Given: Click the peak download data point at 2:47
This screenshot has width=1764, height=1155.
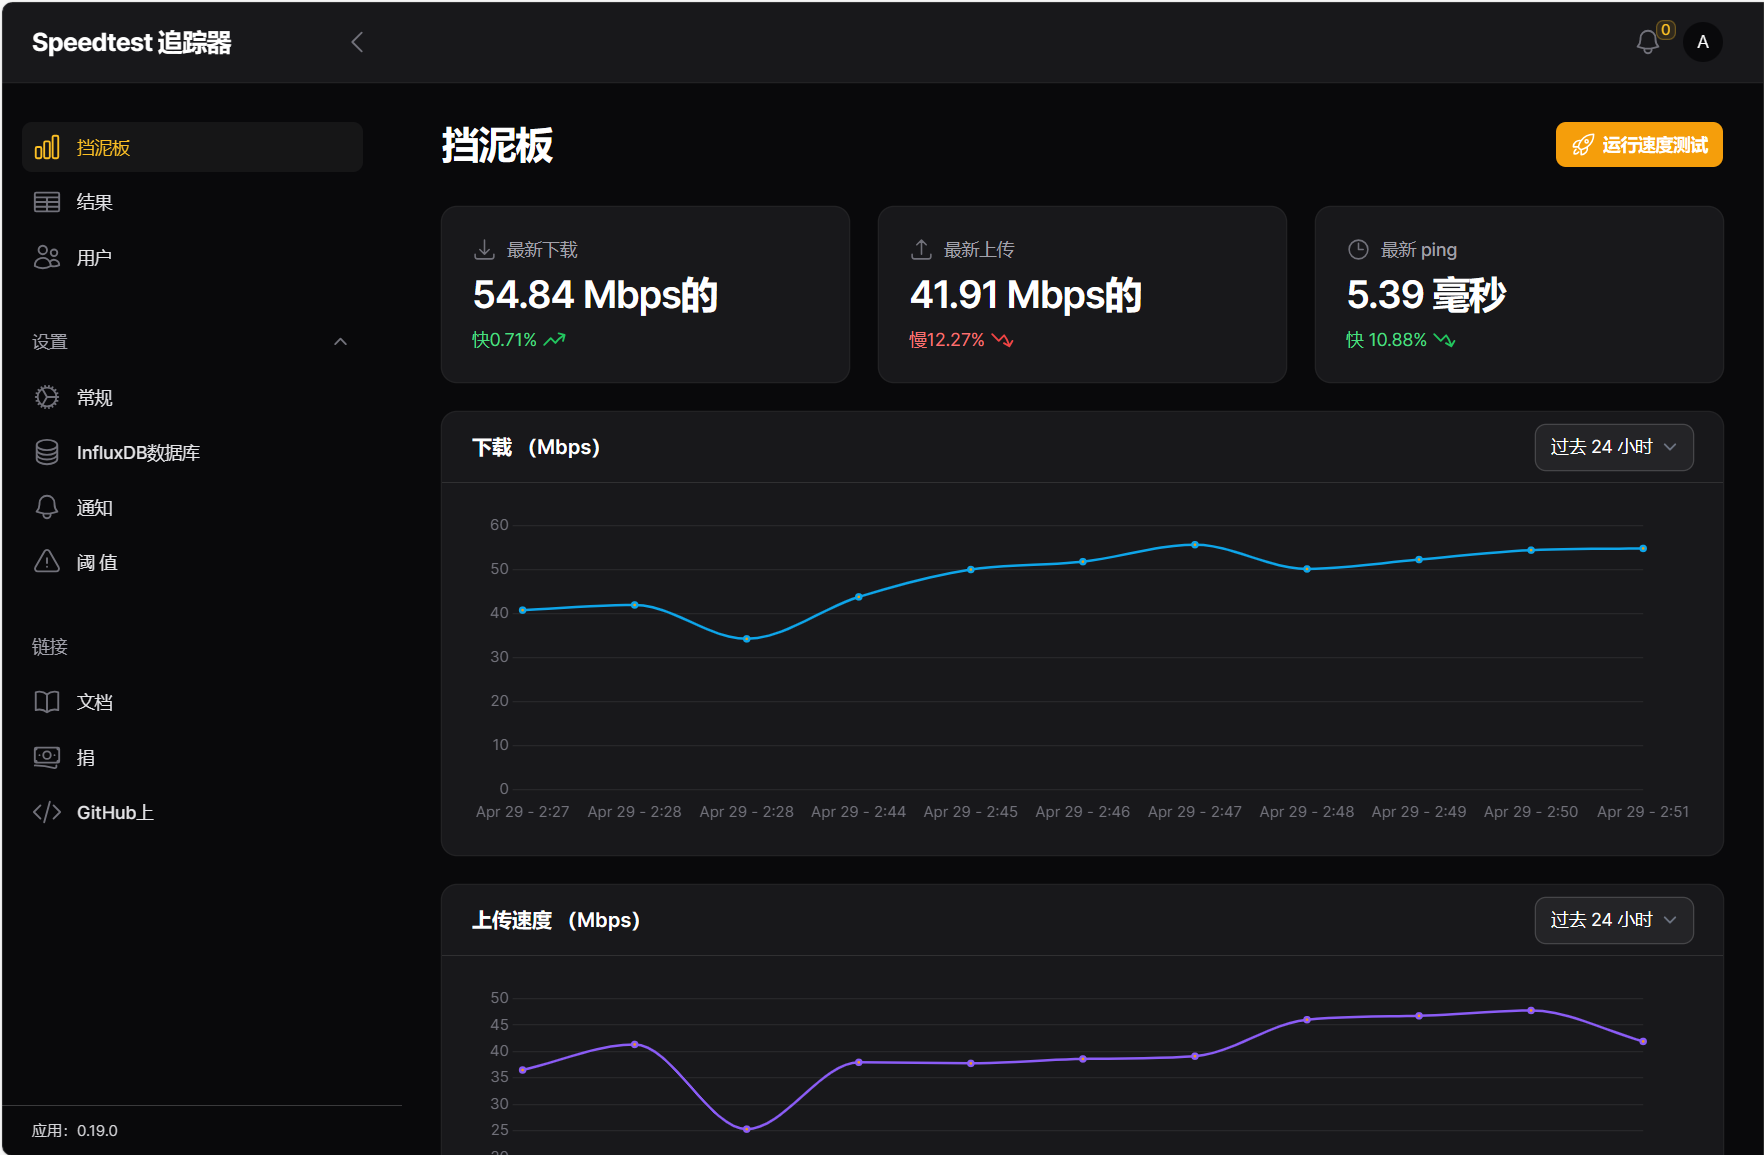Looking at the screenshot, I should tap(1194, 545).
